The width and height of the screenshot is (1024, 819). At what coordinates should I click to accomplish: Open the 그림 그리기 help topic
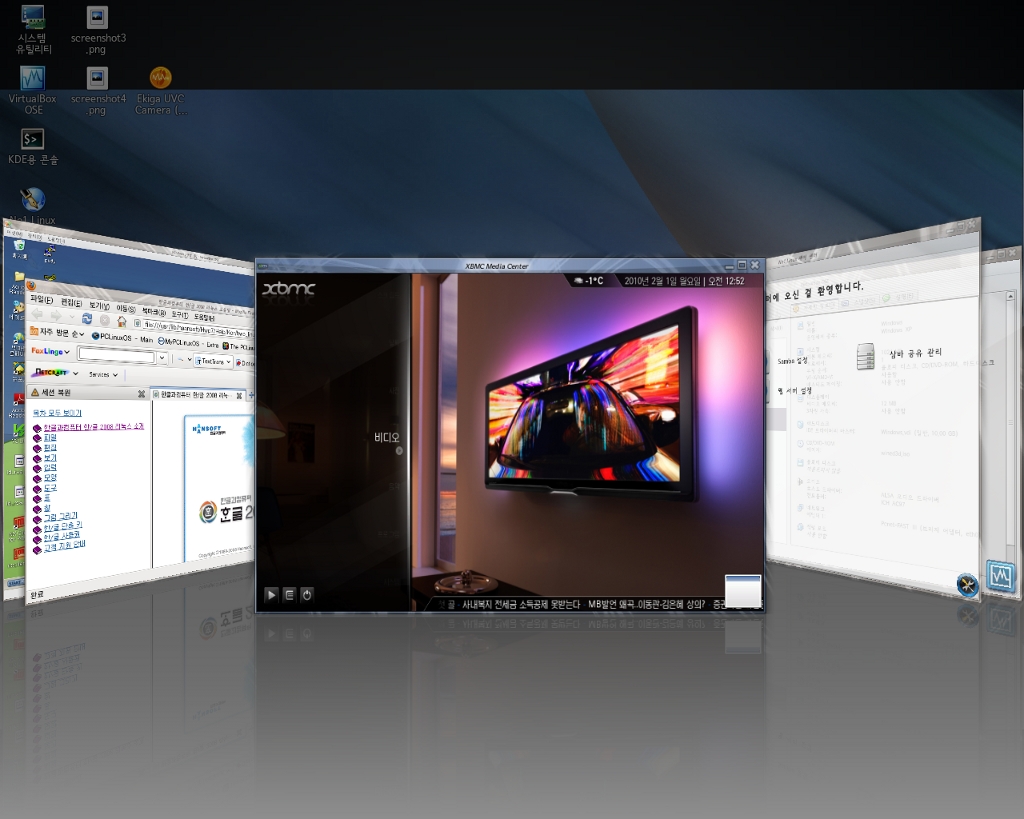(61, 516)
